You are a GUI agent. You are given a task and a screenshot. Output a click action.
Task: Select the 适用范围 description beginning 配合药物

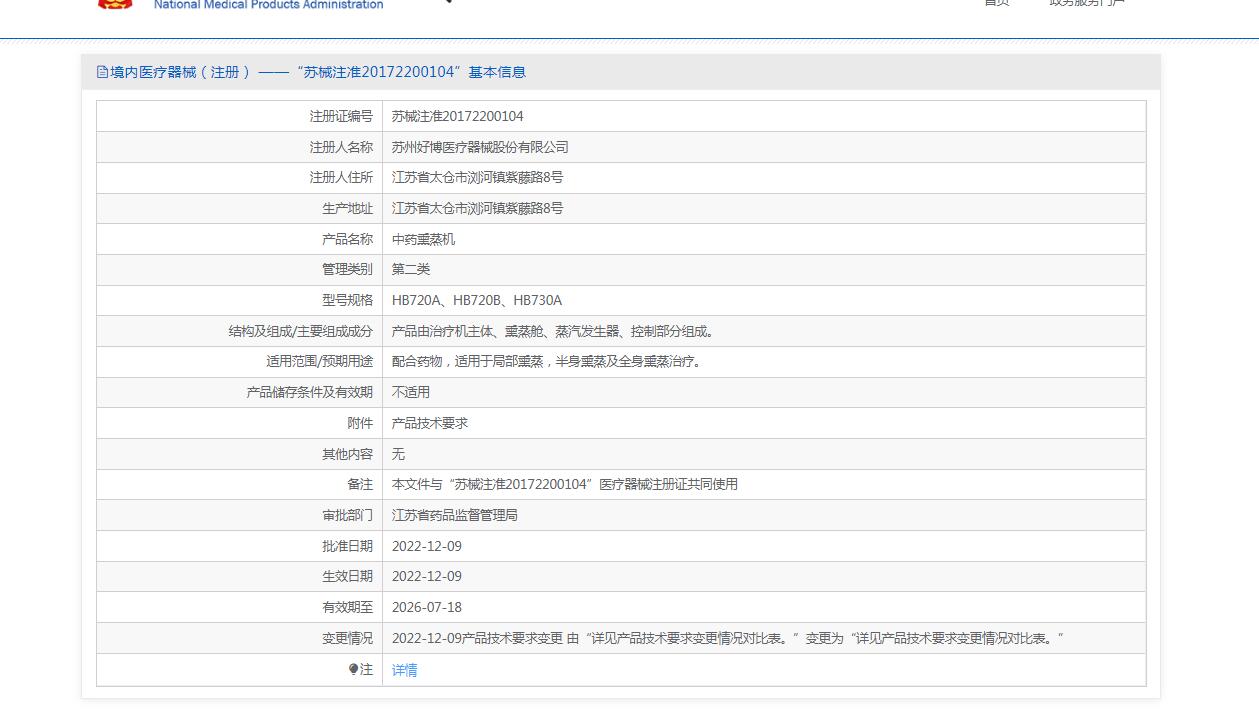click(549, 361)
